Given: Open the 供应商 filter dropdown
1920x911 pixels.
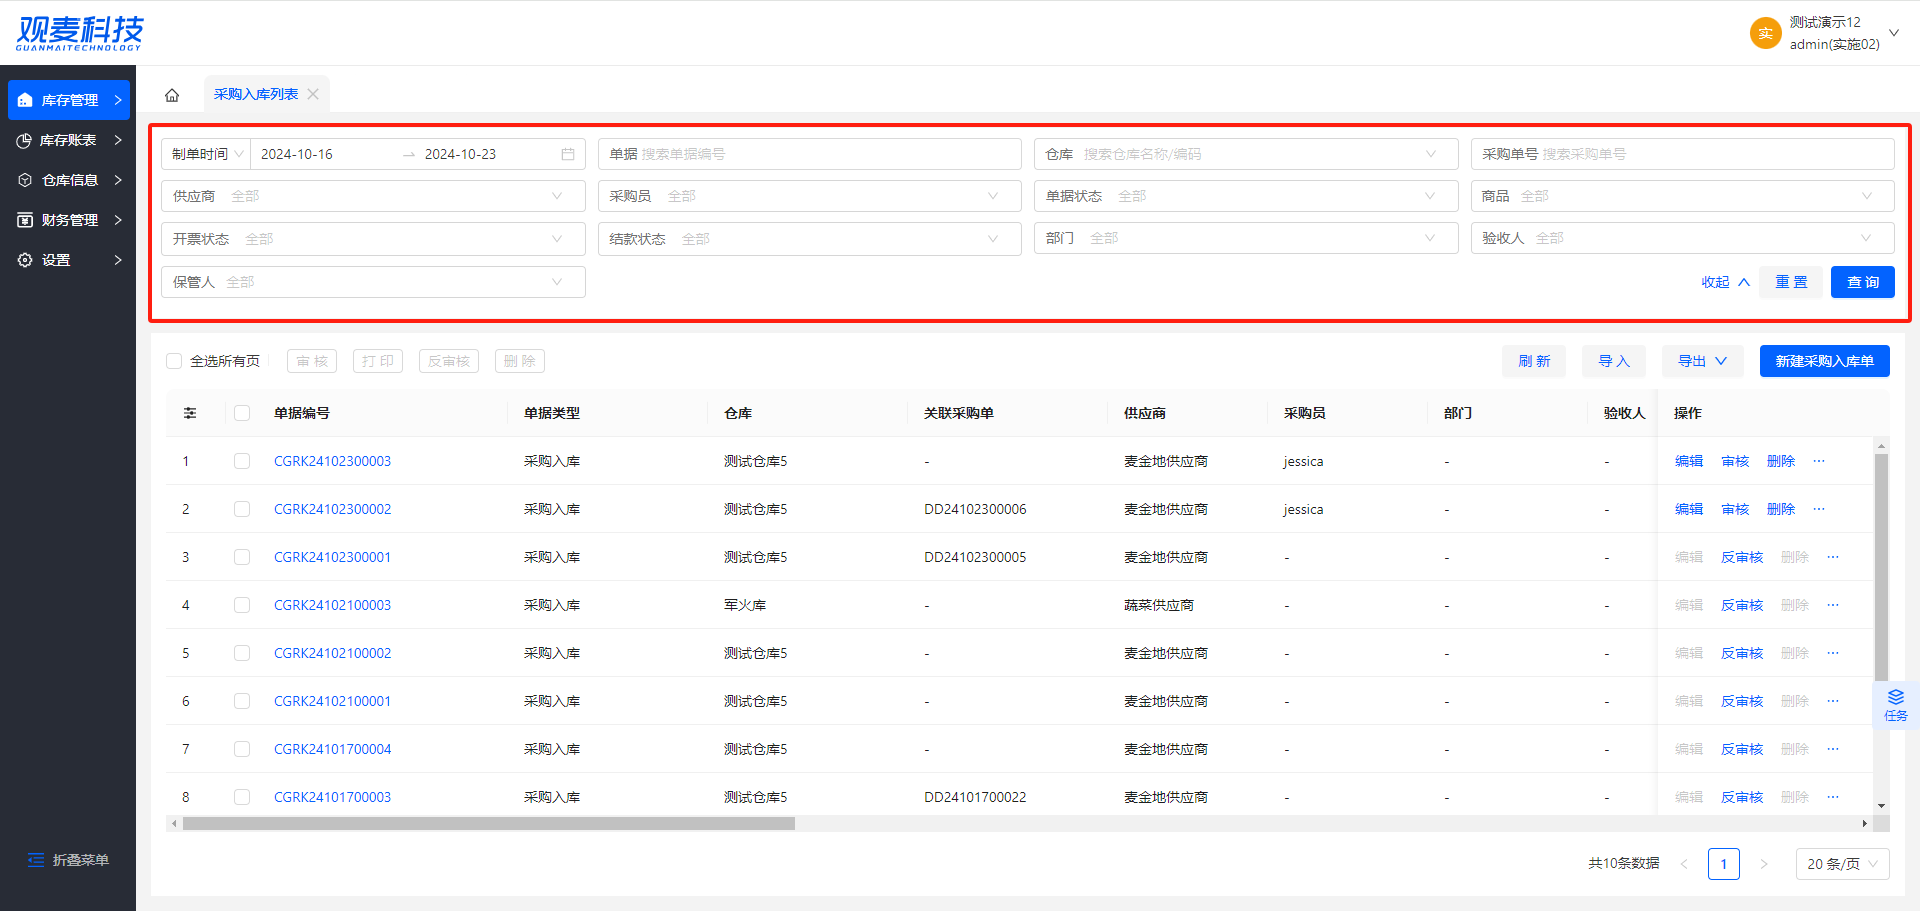Looking at the screenshot, I should (x=373, y=196).
